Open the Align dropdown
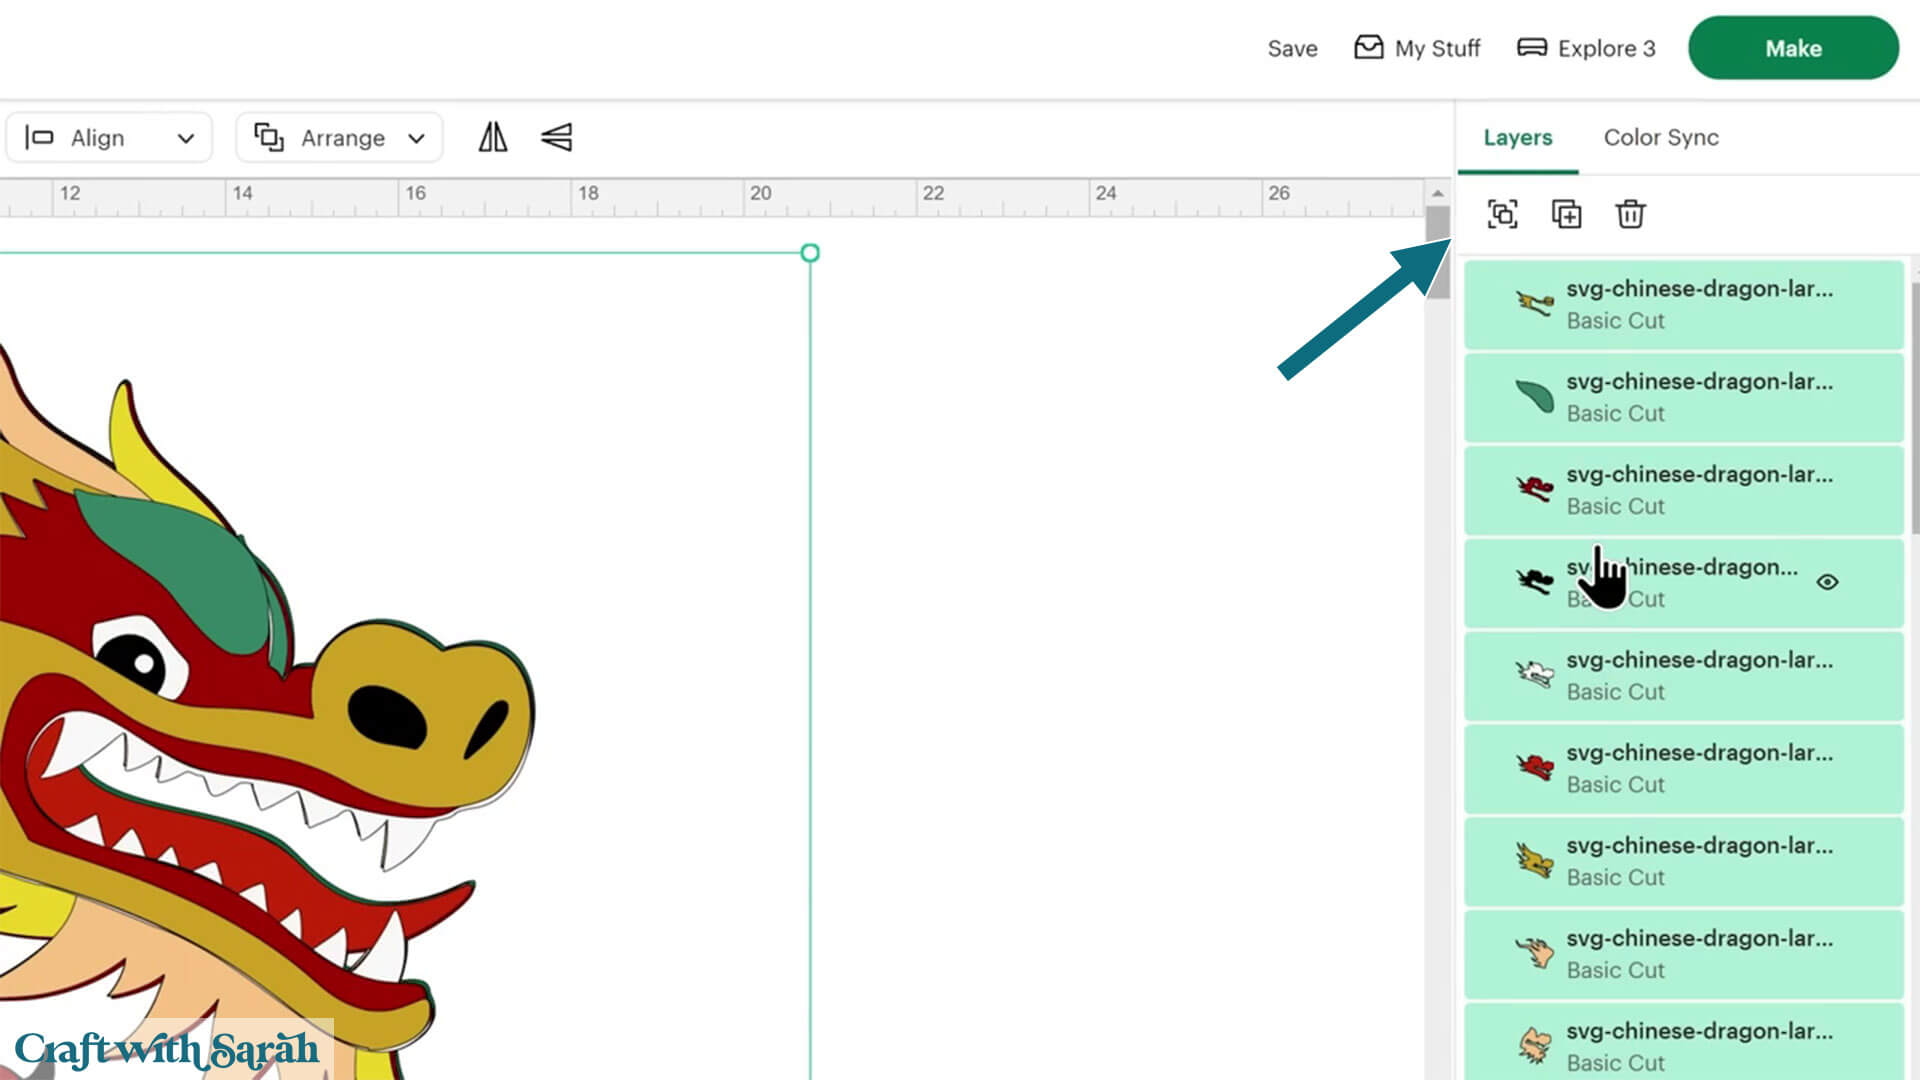Image resolution: width=1920 pixels, height=1080 pixels. 109,137
